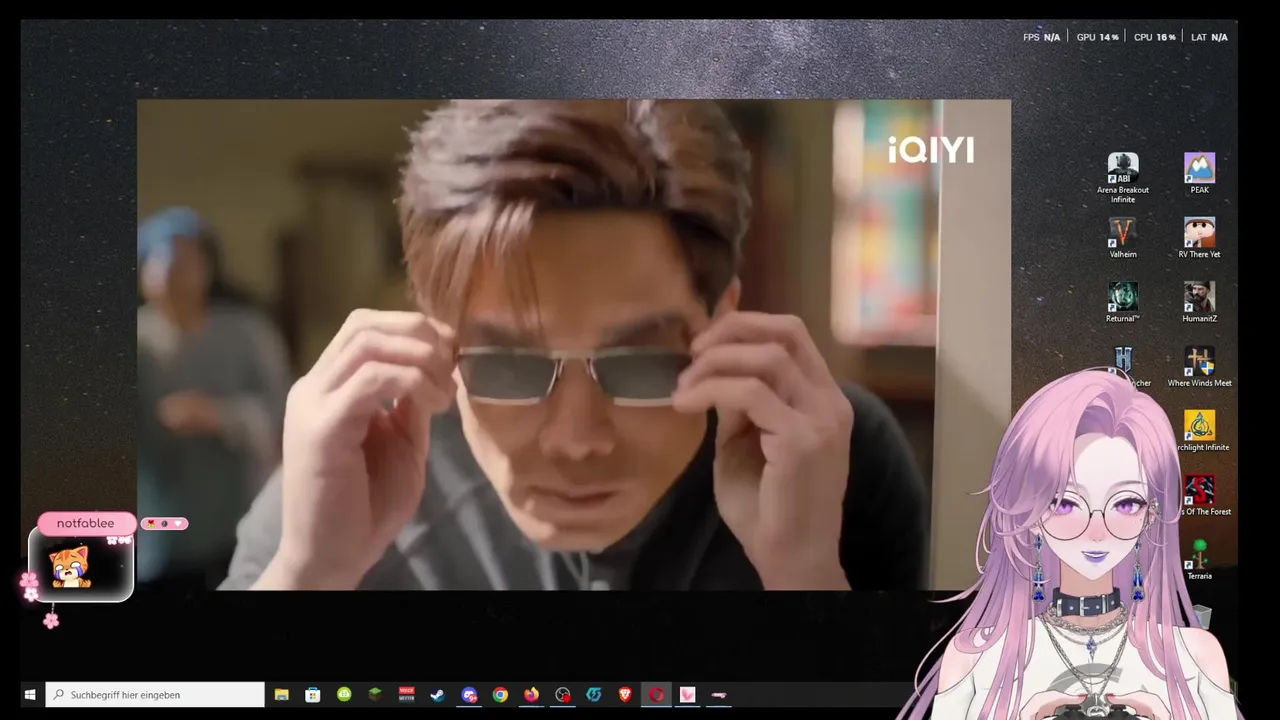Open the Arena Breakout Infinite desktop shortcut
The image size is (1280, 720).
coord(1122,178)
